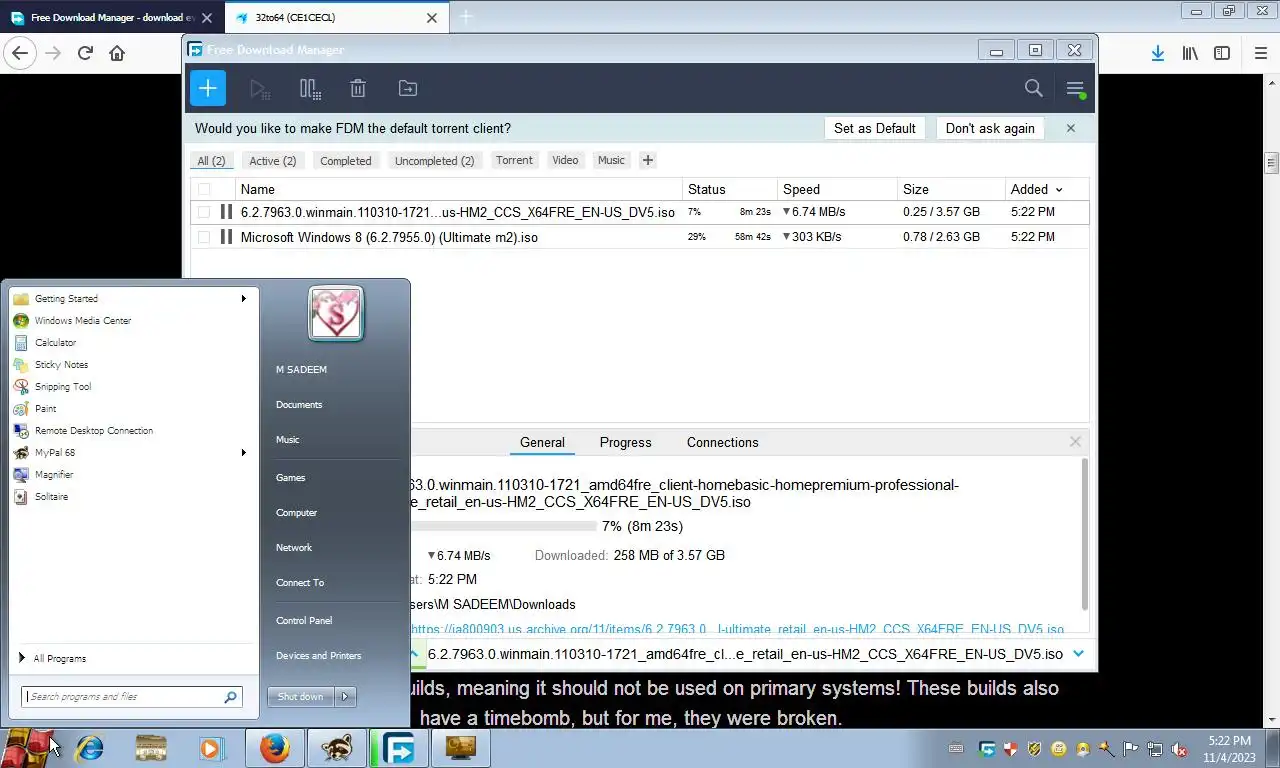
Task: Launch Calculator from Start menu
Action: 130,342
